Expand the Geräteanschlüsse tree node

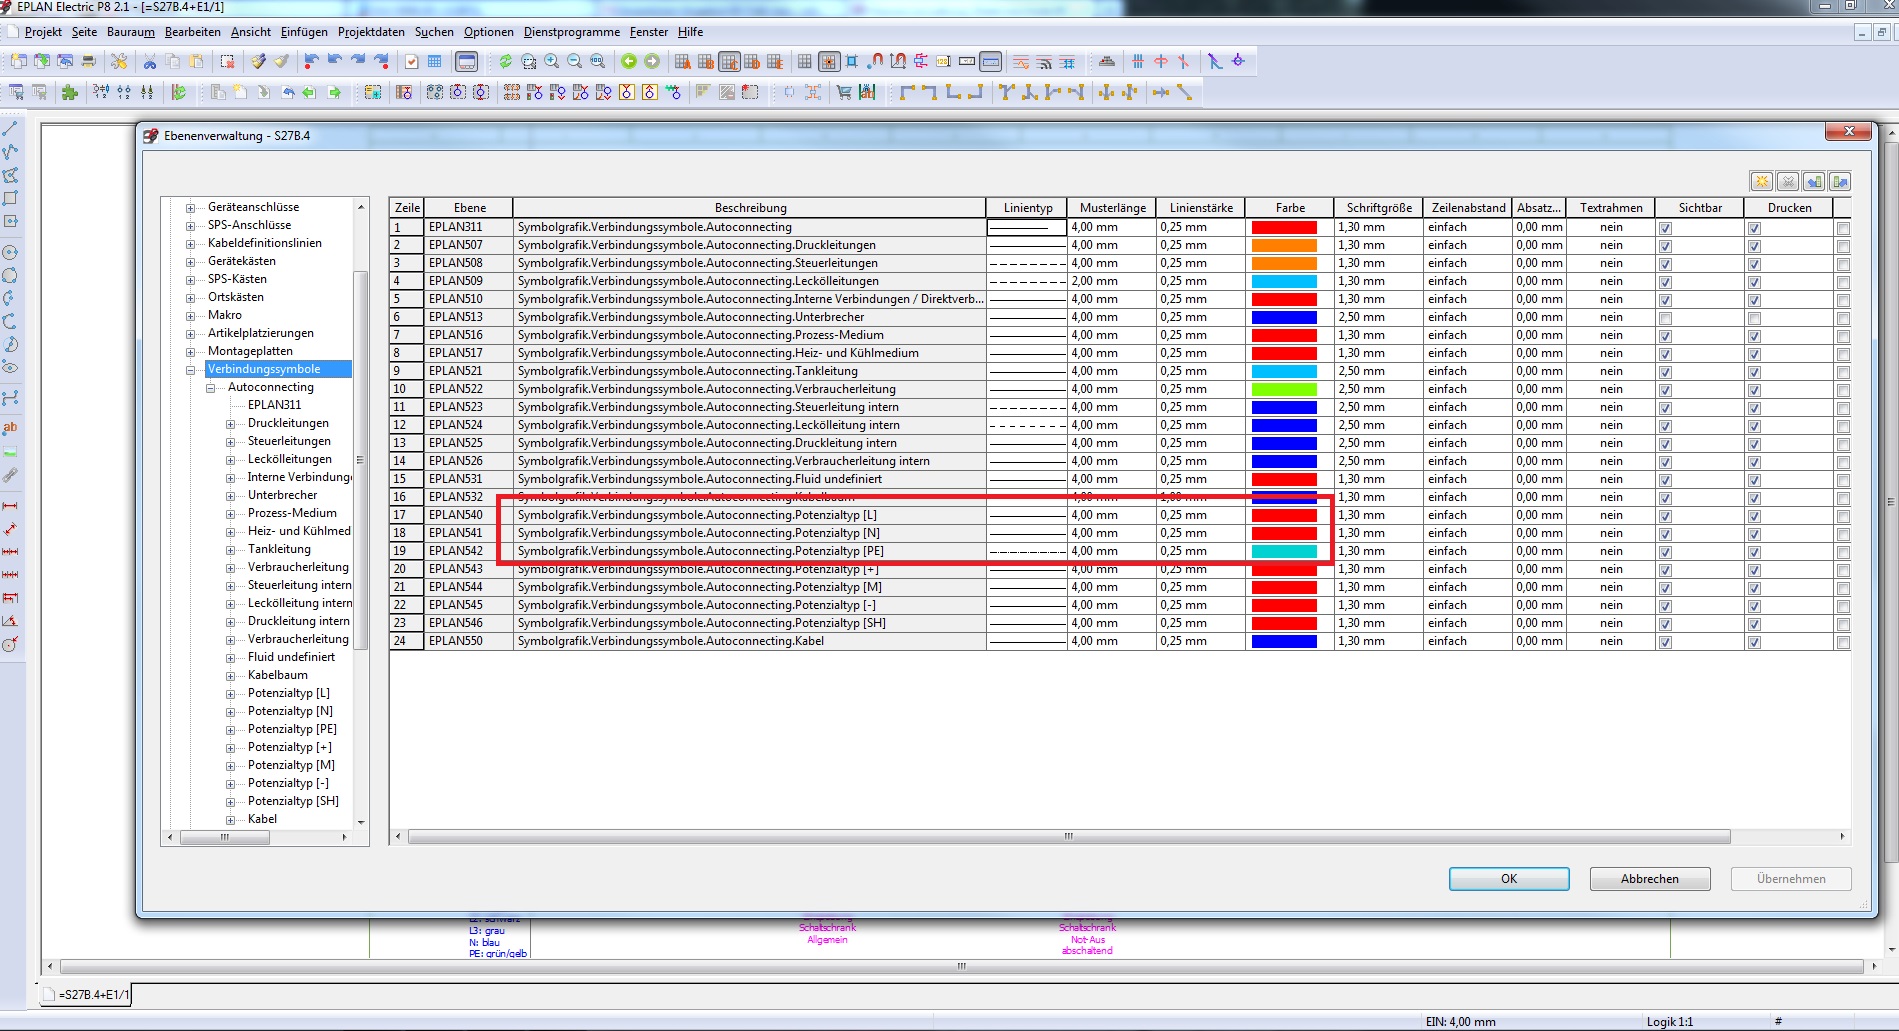point(190,208)
